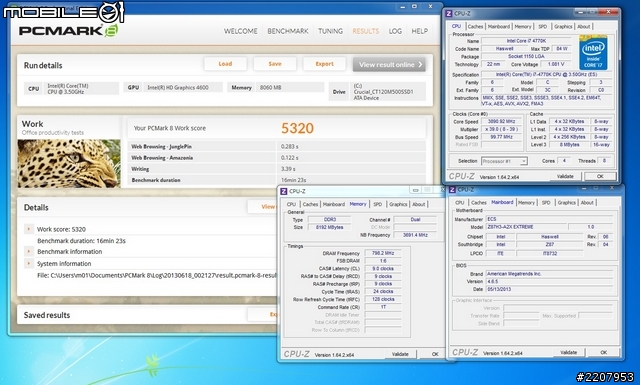The height and width of the screenshot is (385, 640).
Task: Click the Intel Core i7 badge in CPU-Z
Action: coord(593,53)
